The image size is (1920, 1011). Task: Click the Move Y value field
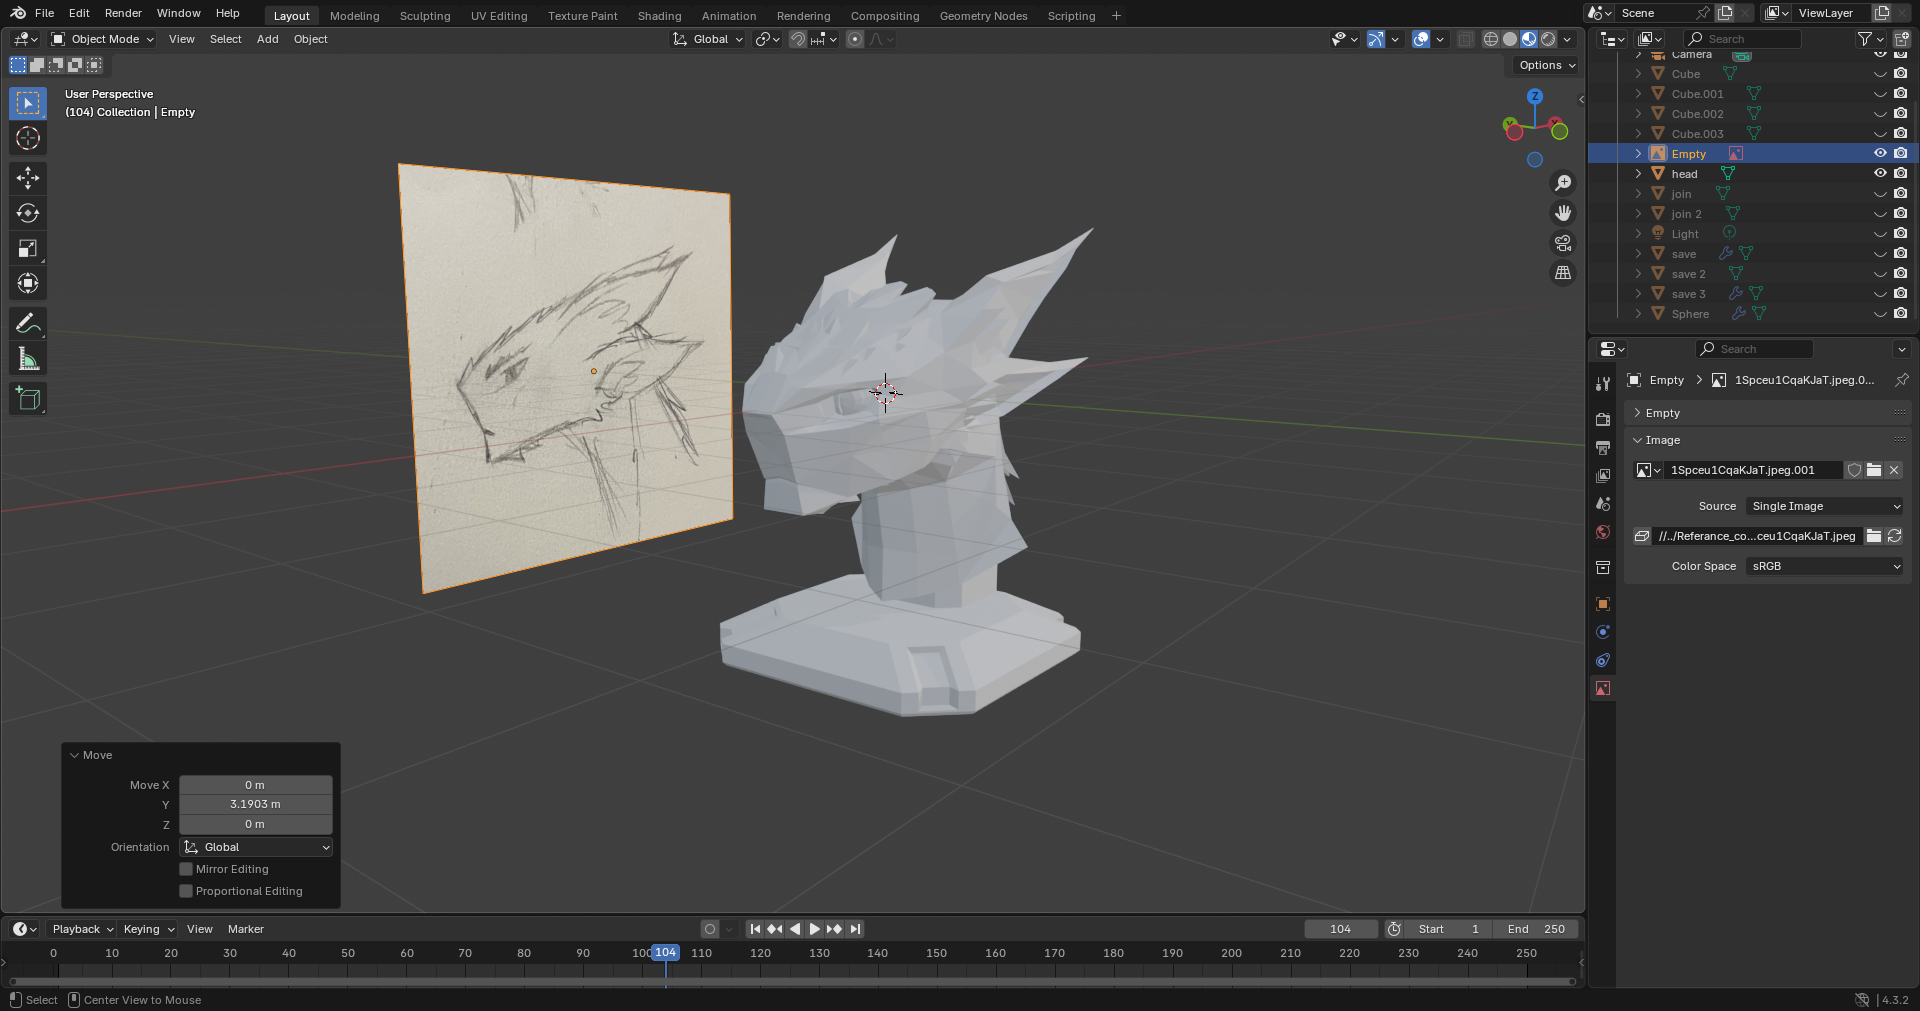[255, 805]
